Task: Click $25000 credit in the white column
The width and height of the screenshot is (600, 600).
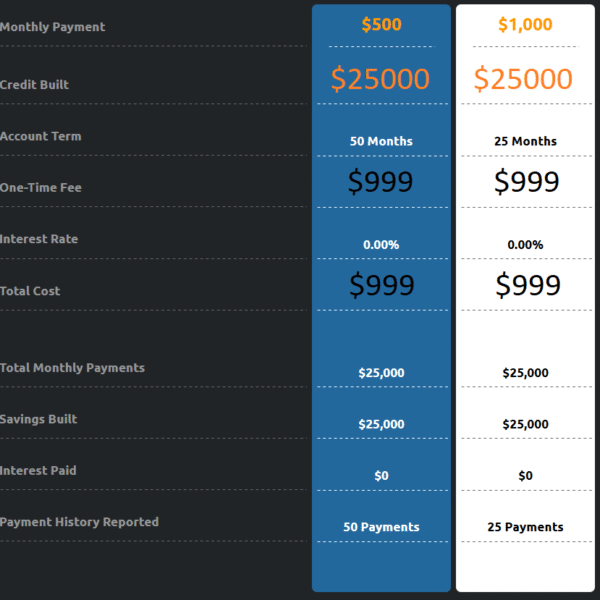Action: point(523,79)
